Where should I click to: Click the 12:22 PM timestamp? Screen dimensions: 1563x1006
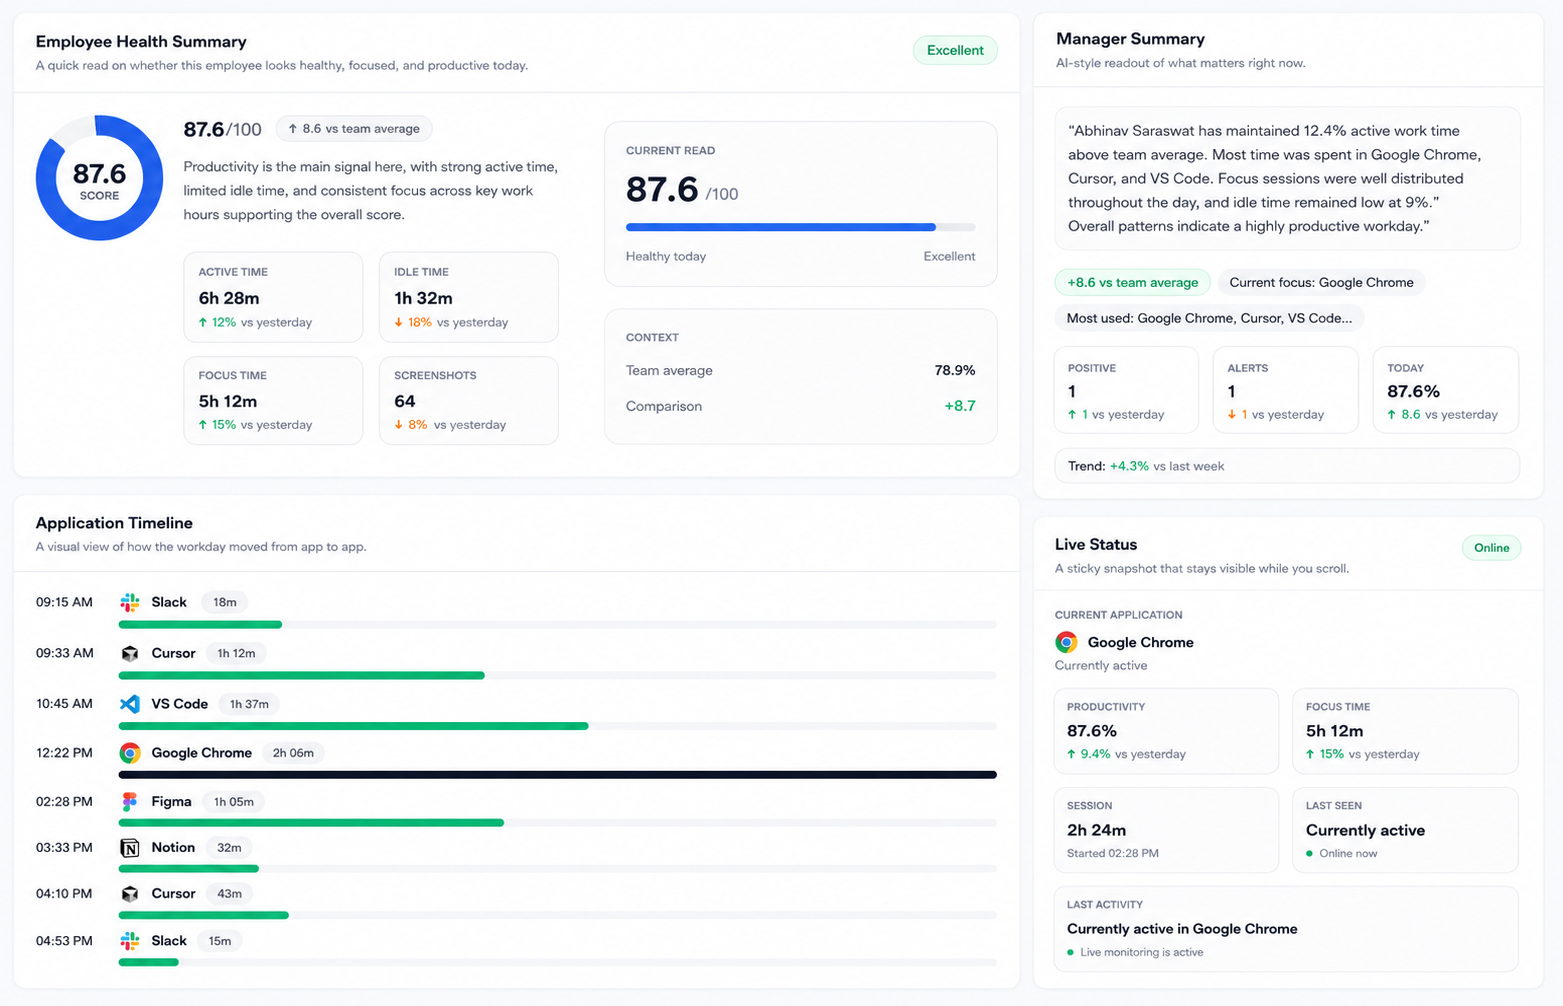click(x=64, y=753)
